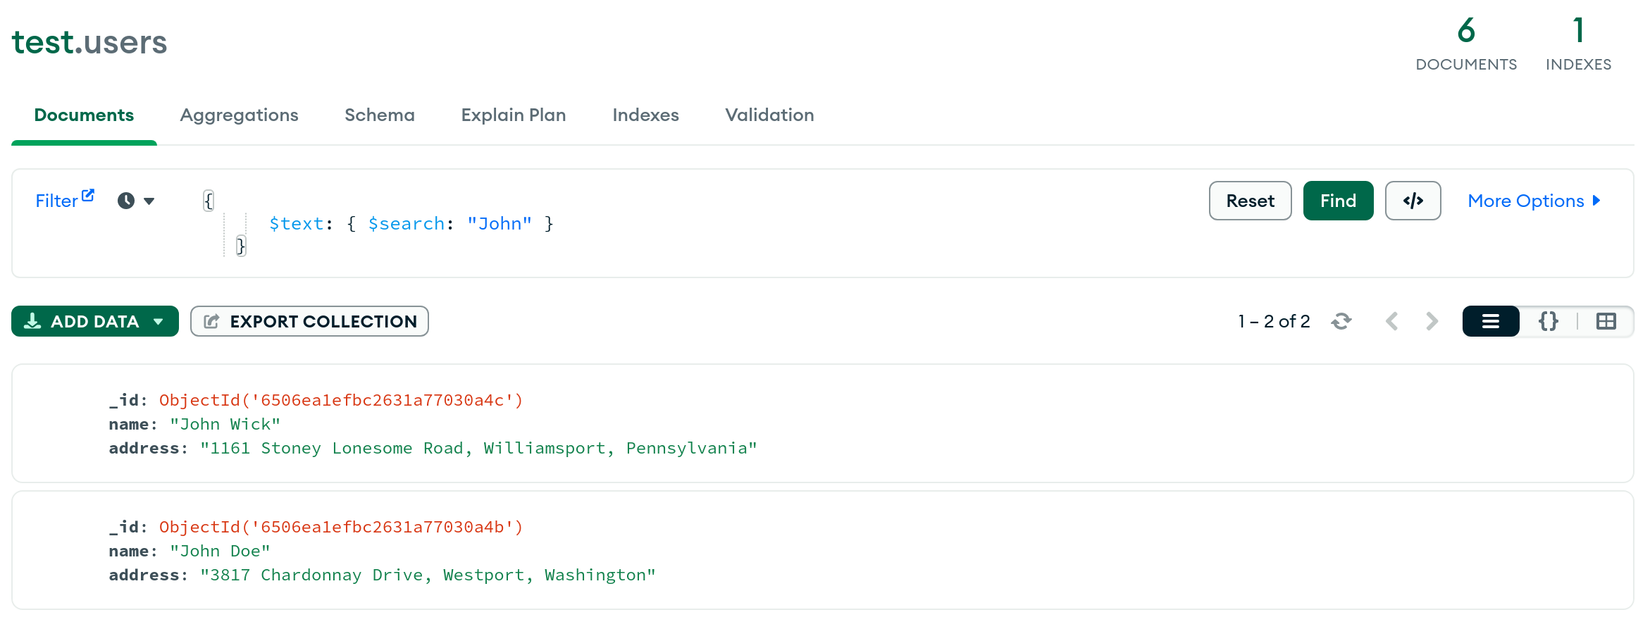This screenshot has width=1650, height=619.
Task: Expand the query history dropdown caret
Action: tap(149, 202)
